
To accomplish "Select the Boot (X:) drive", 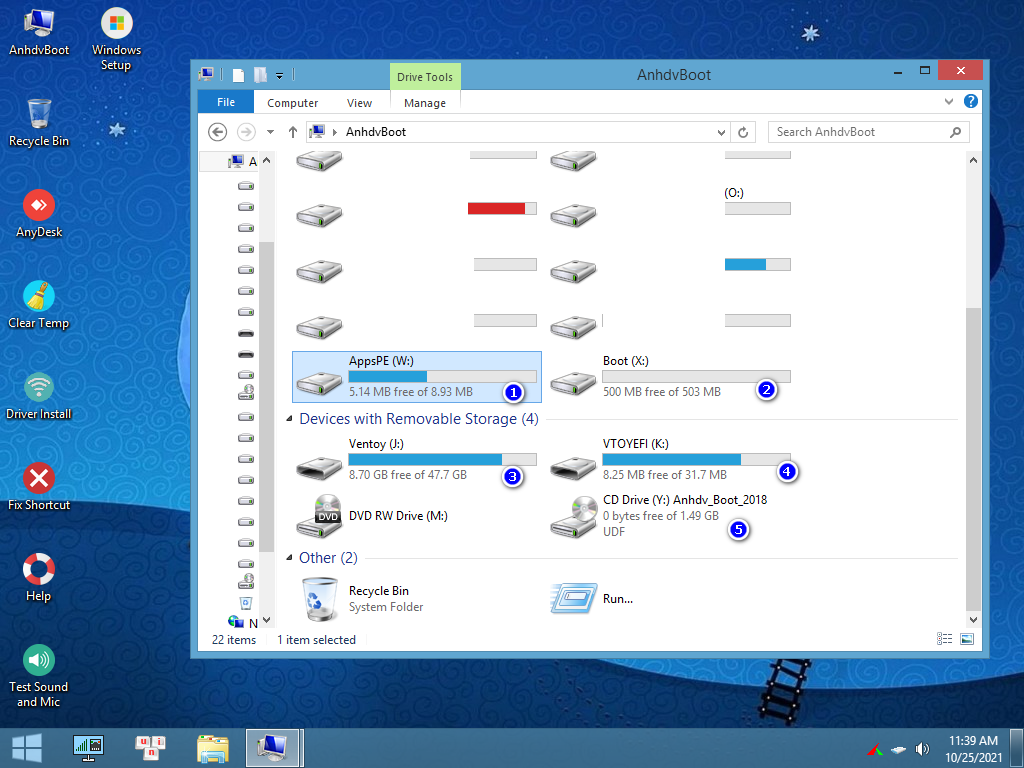I will tap(671, 377).
